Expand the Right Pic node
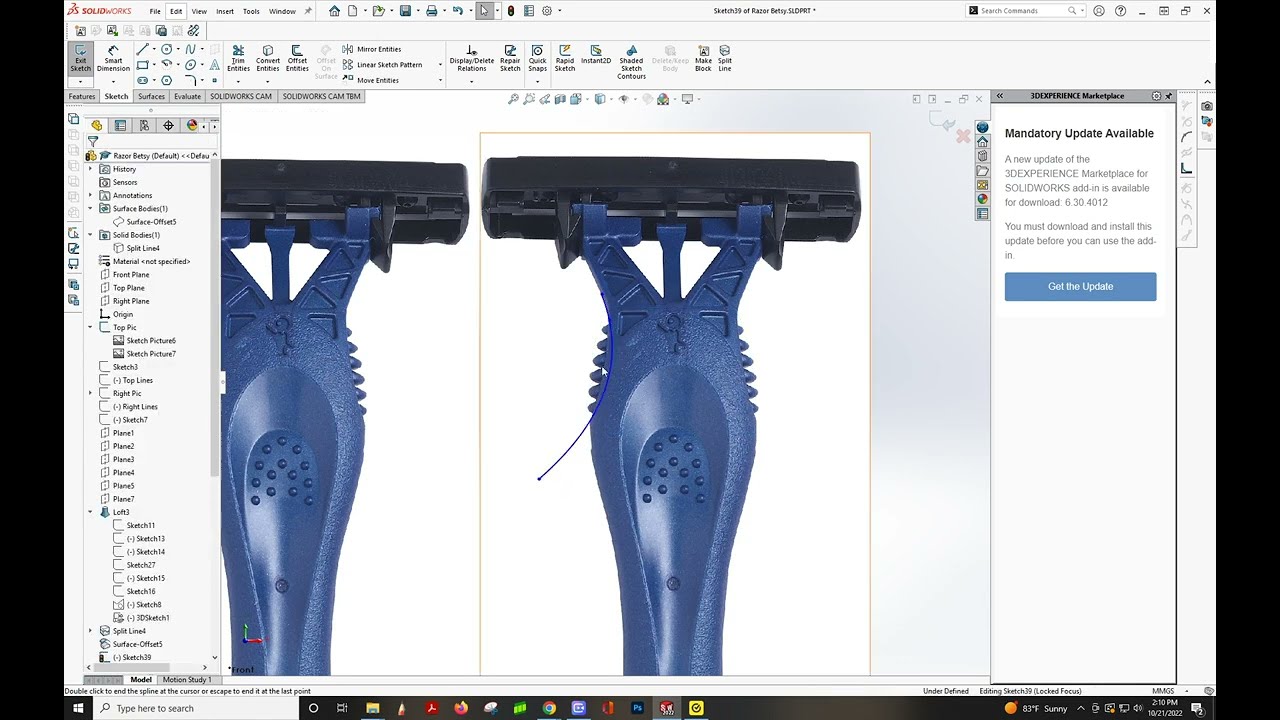Image resolution: width=1280 pixels, height=720 pixels. coord(91,393)
